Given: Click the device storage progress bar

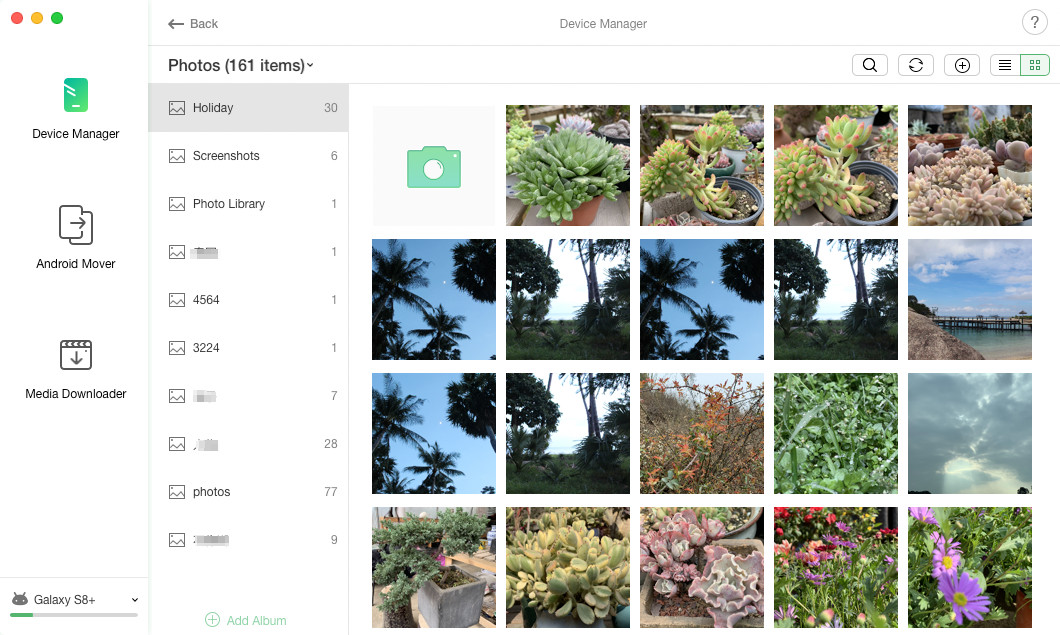Looking at the screenshot, I should tap(74, 615).
